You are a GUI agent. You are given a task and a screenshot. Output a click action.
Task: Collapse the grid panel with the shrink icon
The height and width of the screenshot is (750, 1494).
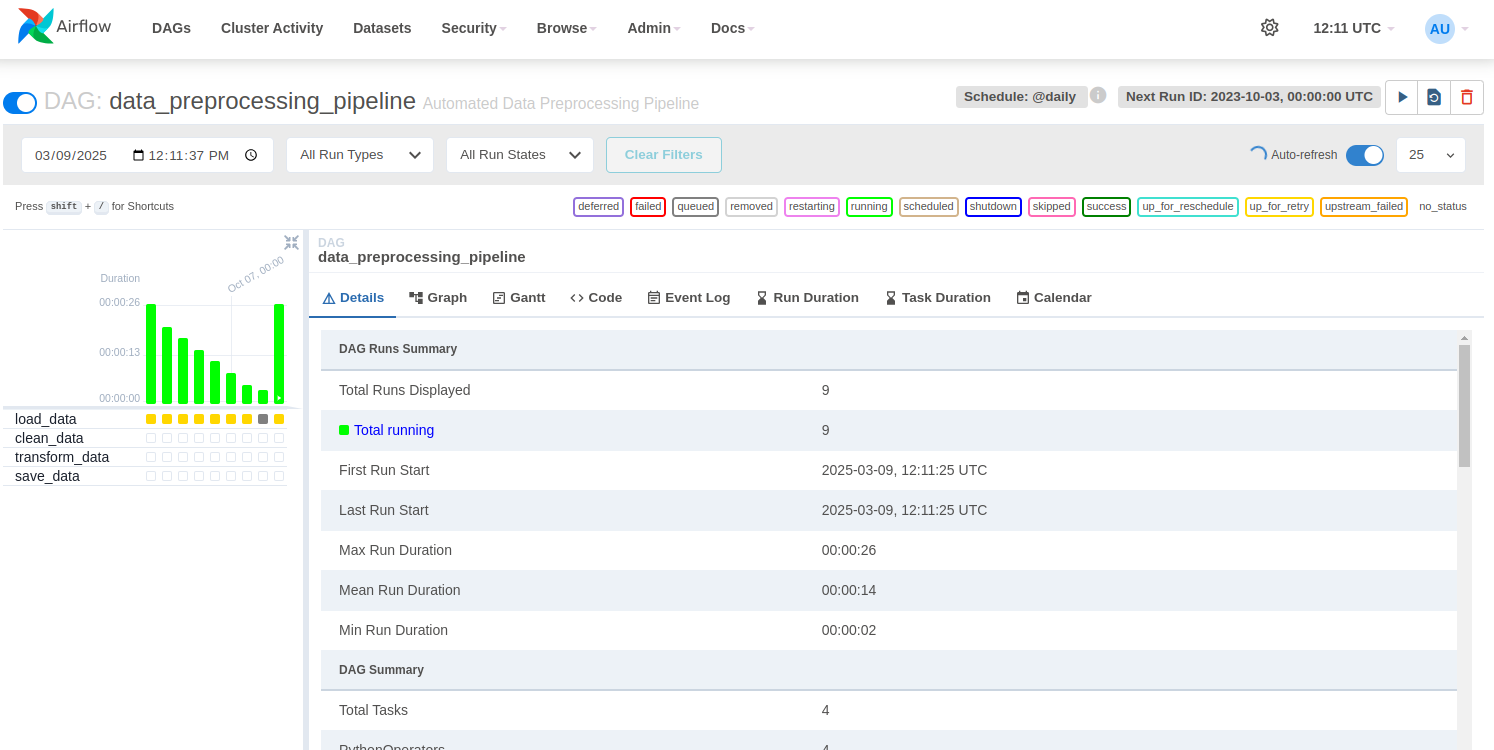point(291,242)
